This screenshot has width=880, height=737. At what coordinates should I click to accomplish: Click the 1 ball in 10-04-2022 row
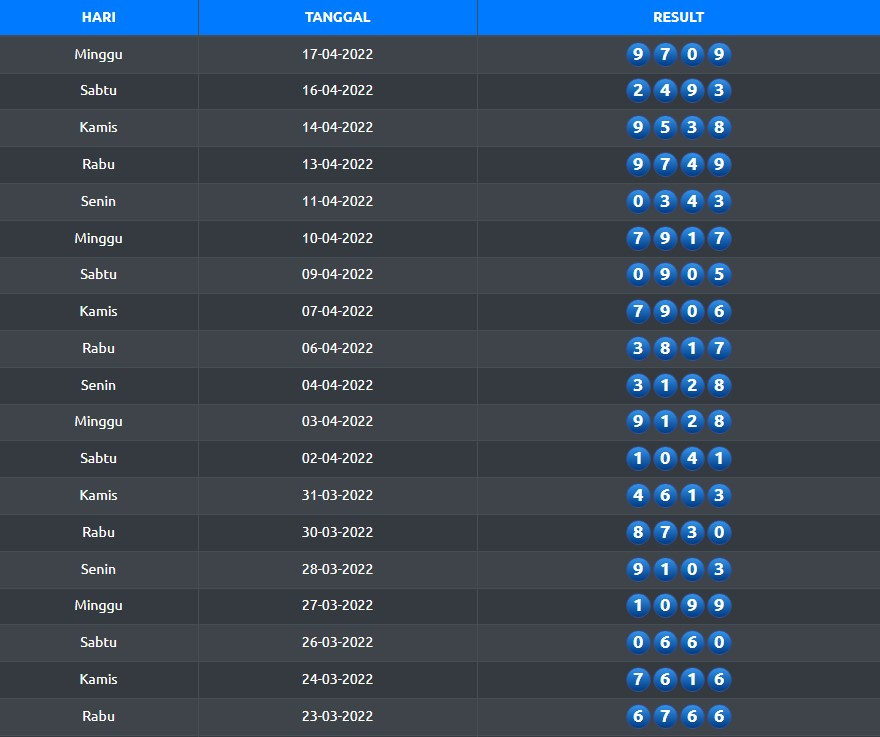[x=692, y=239]
